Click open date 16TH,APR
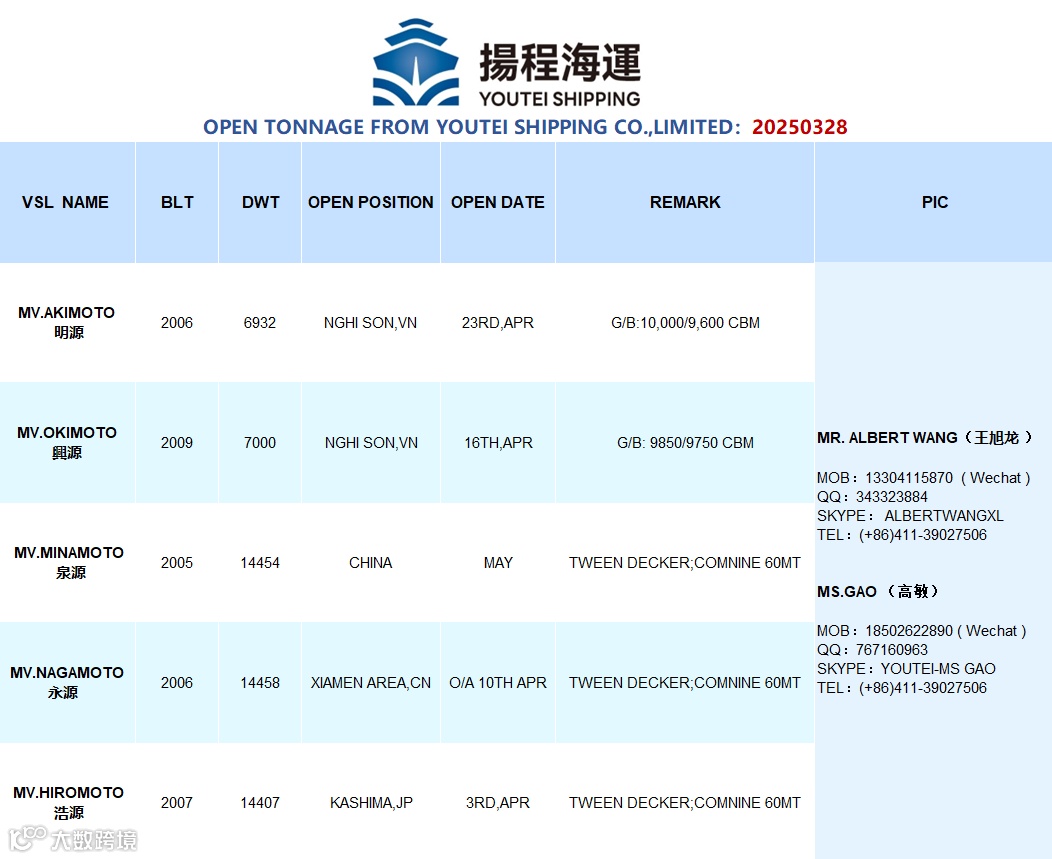 498,443
